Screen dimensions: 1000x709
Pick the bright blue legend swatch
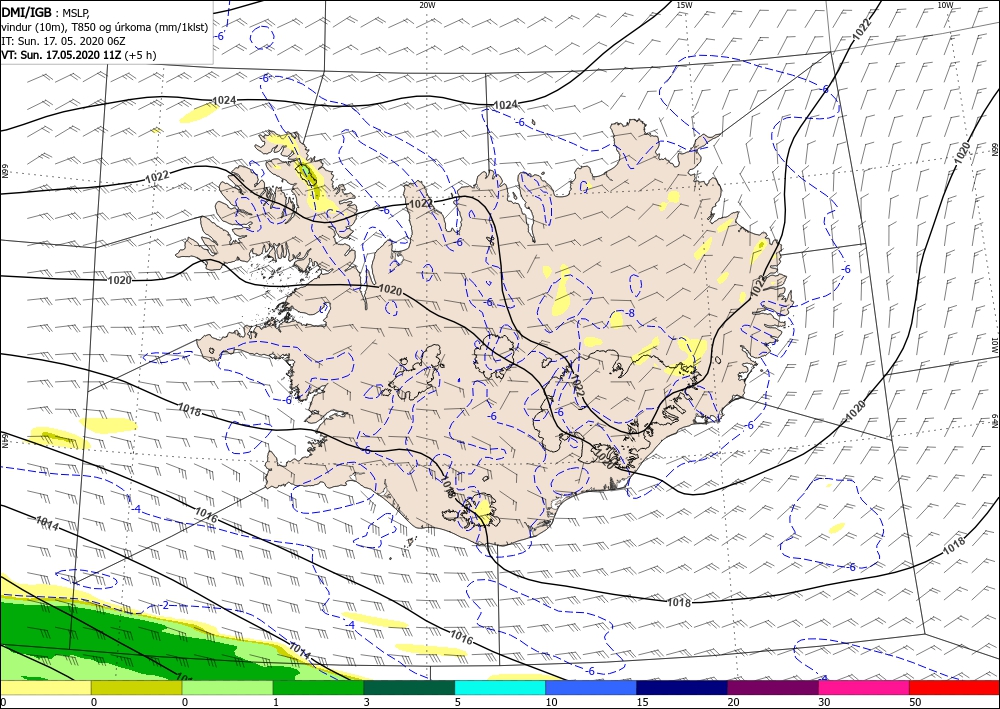tap(591, 687)
